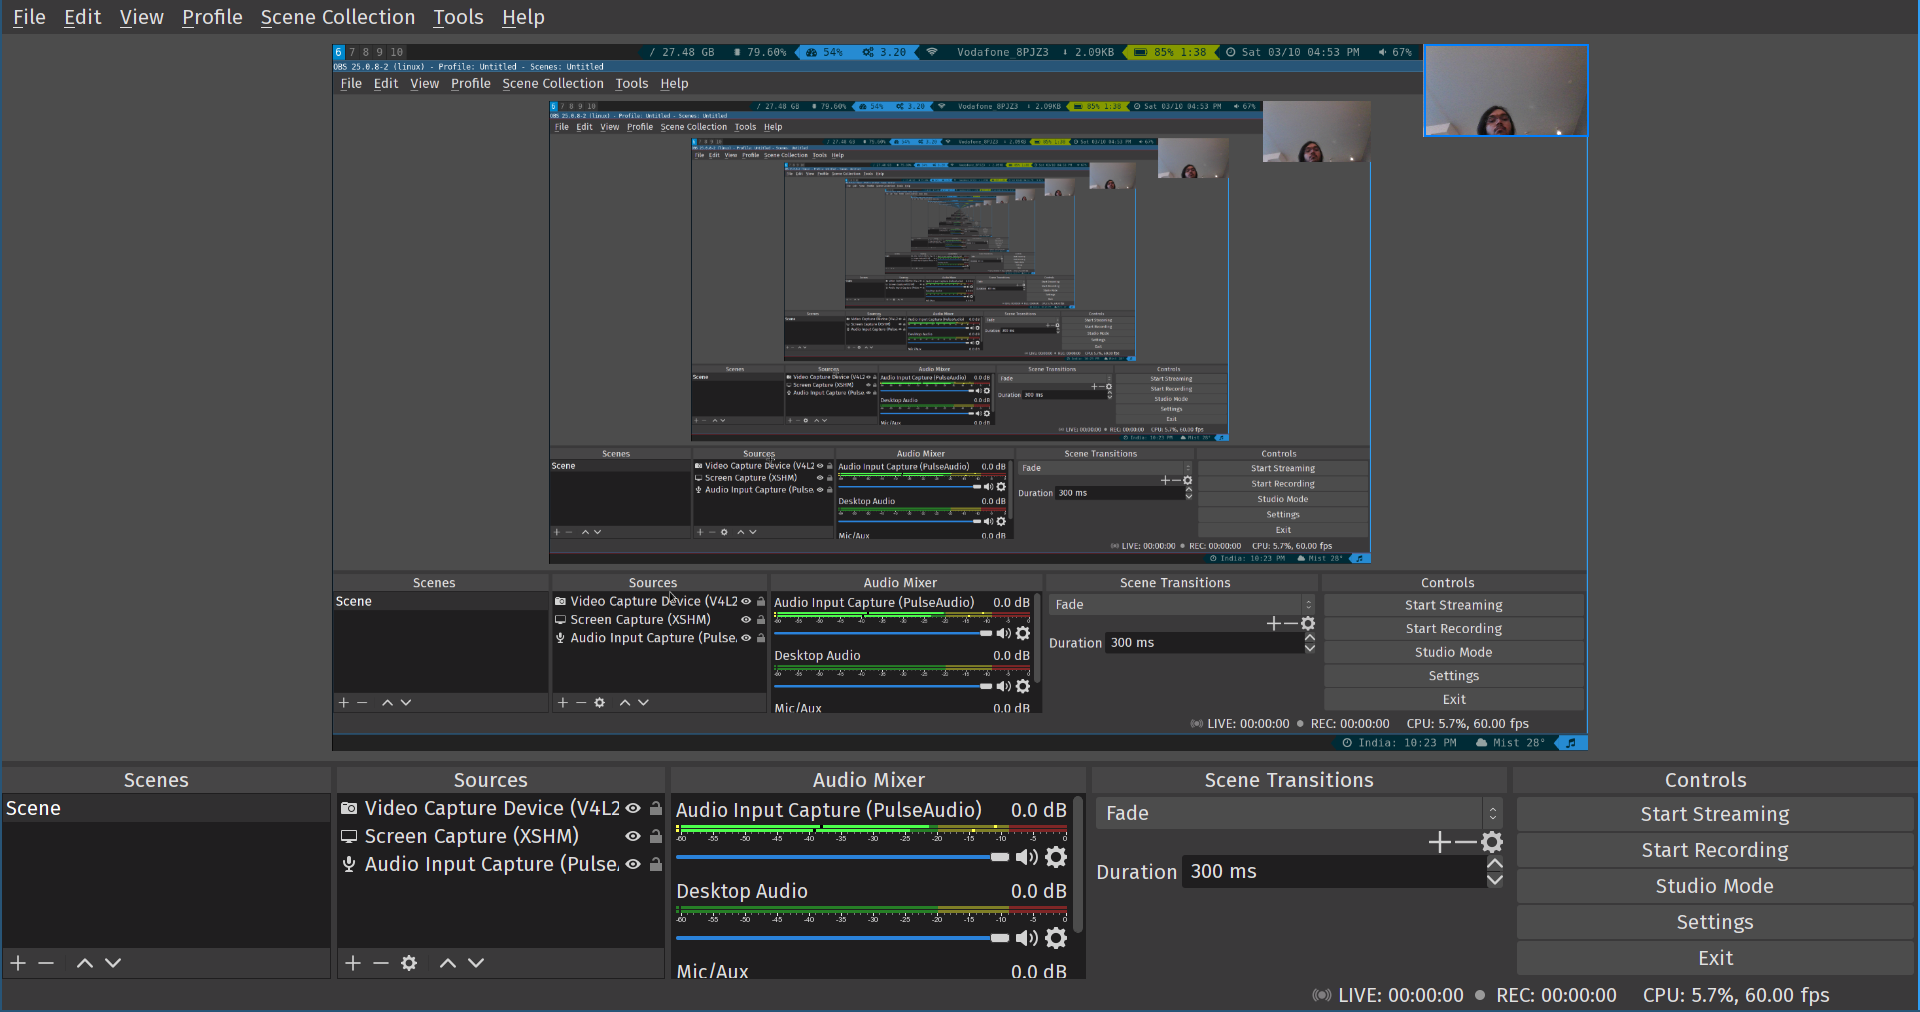The height and width of the screenshot is (1012, 1920).
Task: Add a new source with the plus icon
Action: pyautogui.click(x=353, y=963)
